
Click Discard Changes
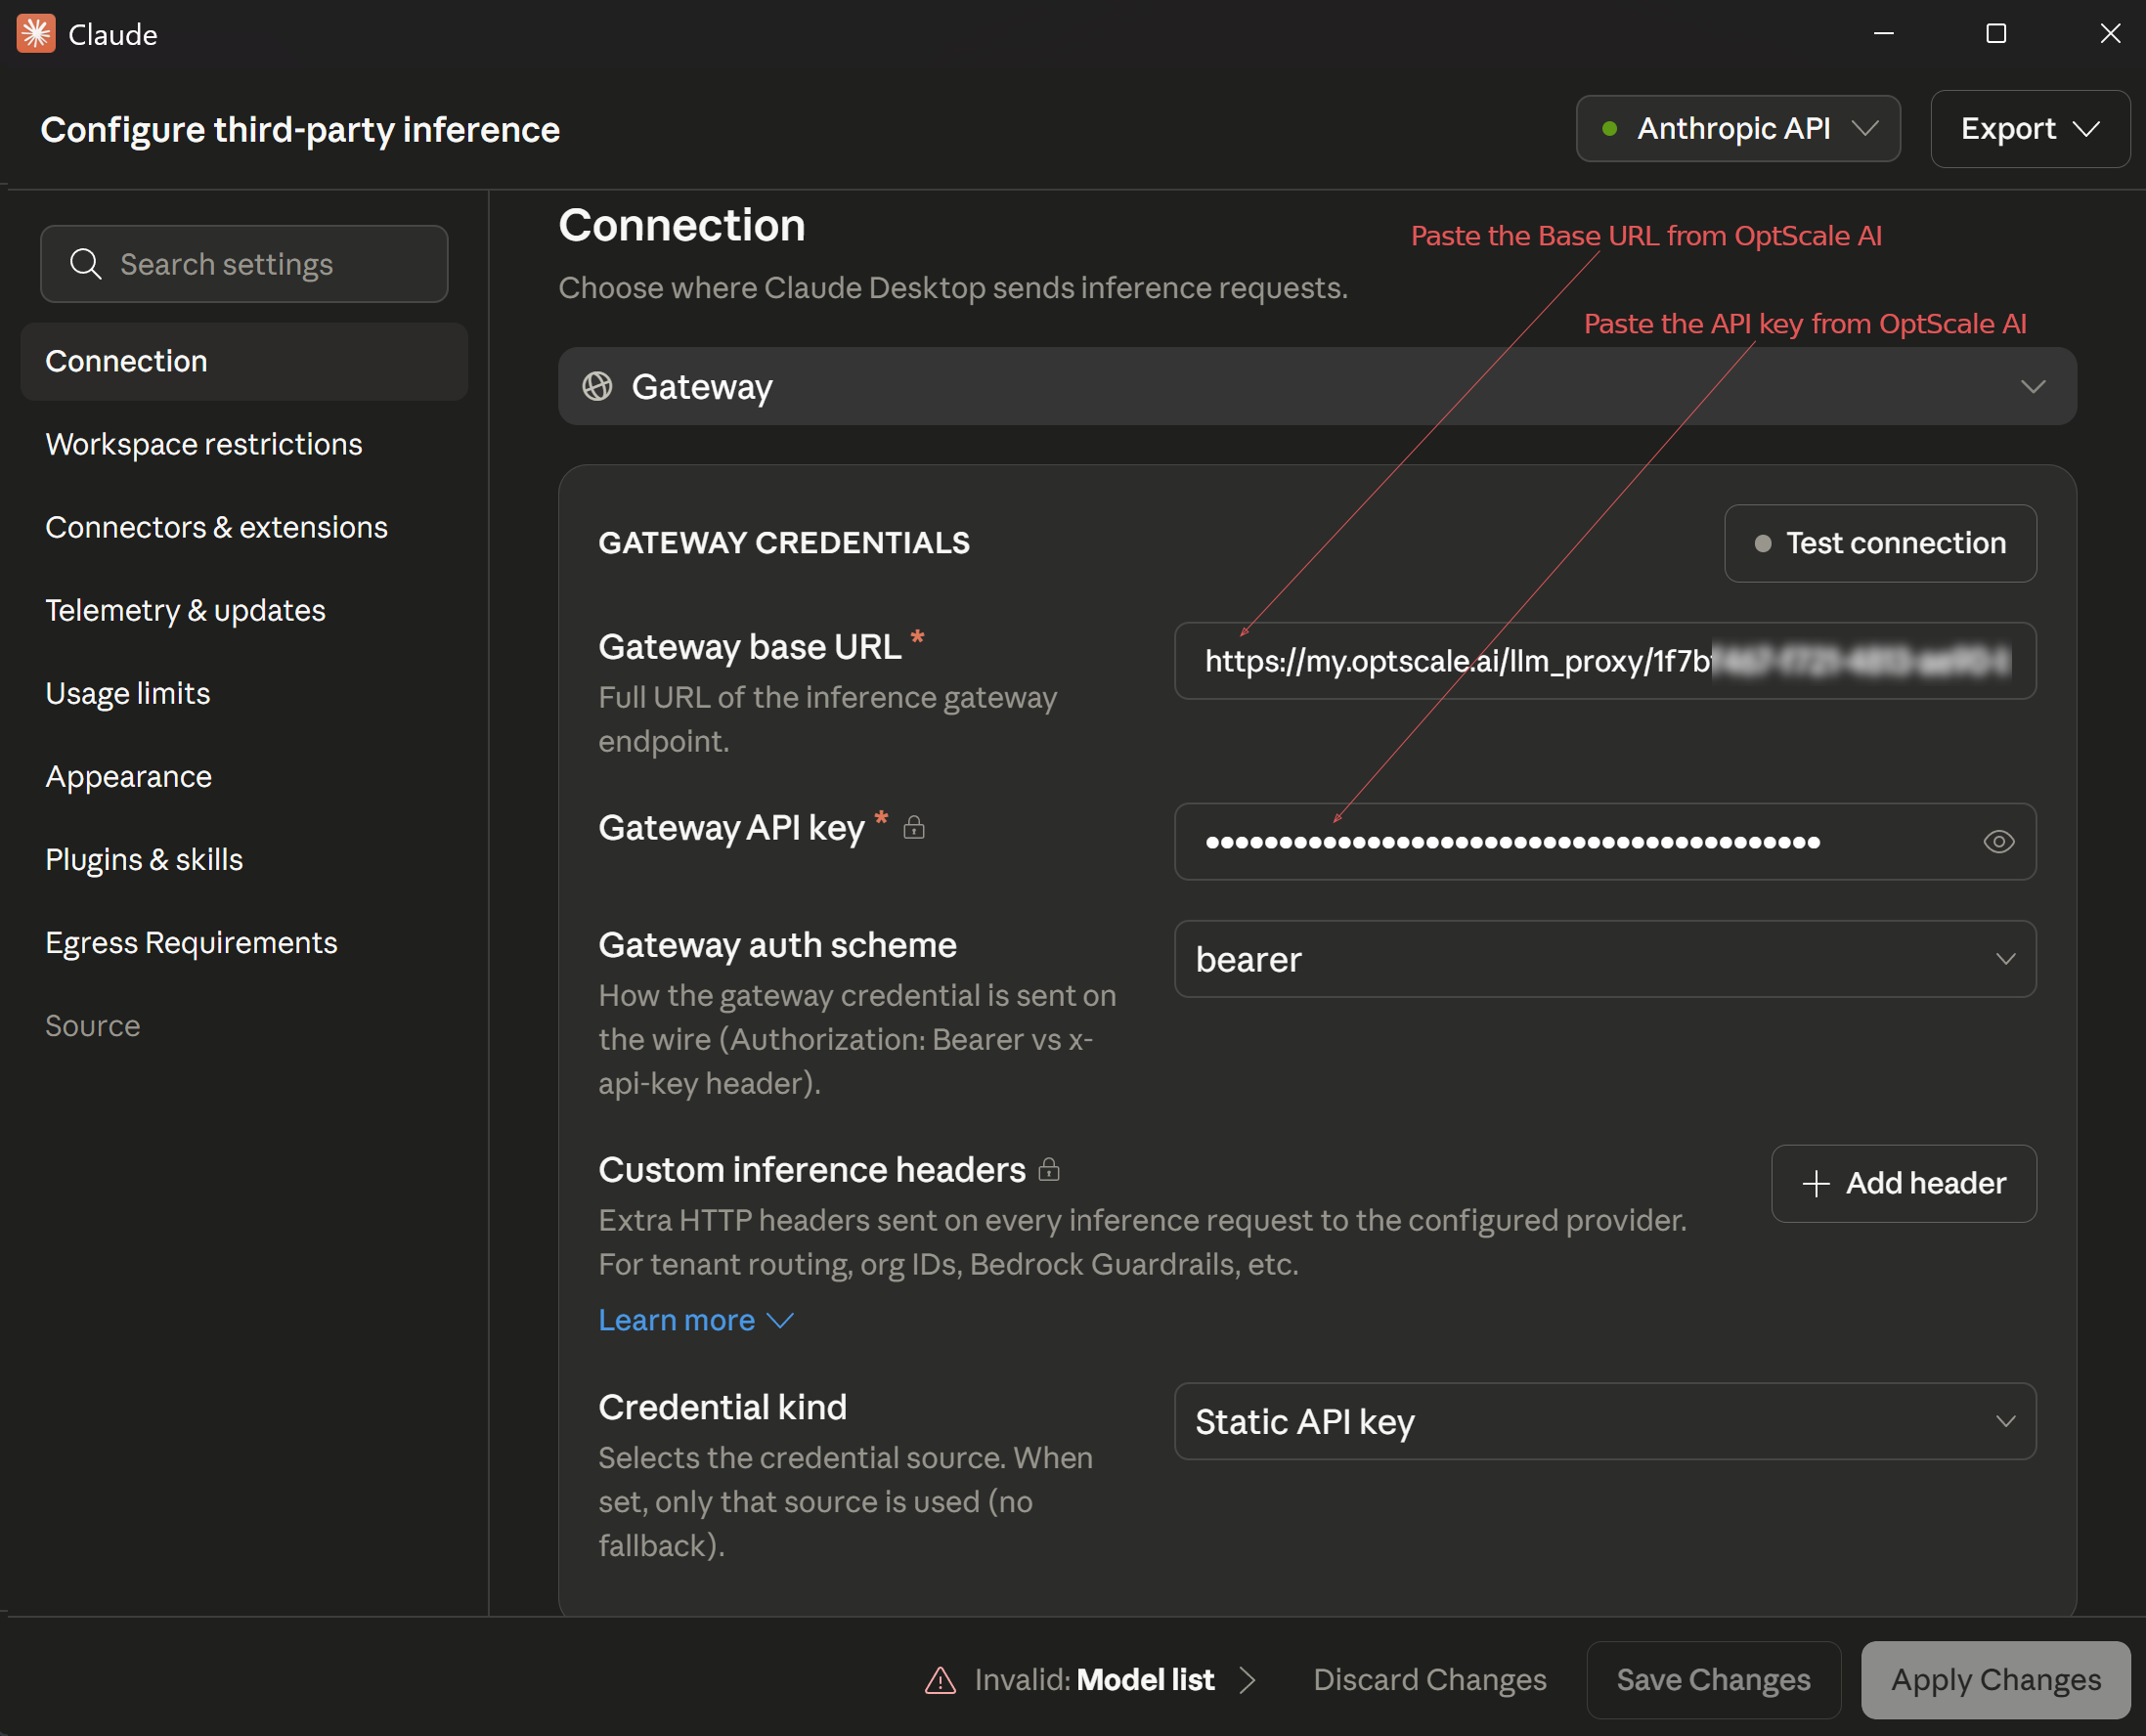click(x=1430, y=1680)
